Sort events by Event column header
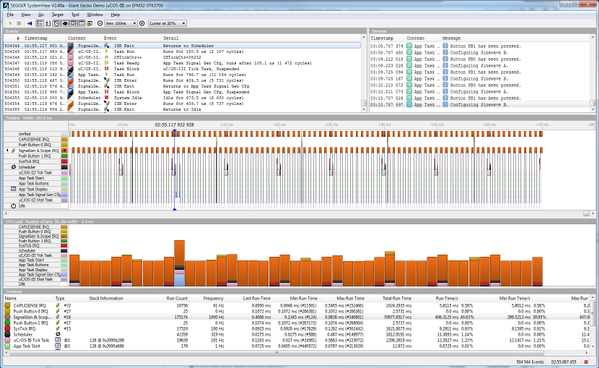This screenshot has height=368, width=599. pos(110,38)
